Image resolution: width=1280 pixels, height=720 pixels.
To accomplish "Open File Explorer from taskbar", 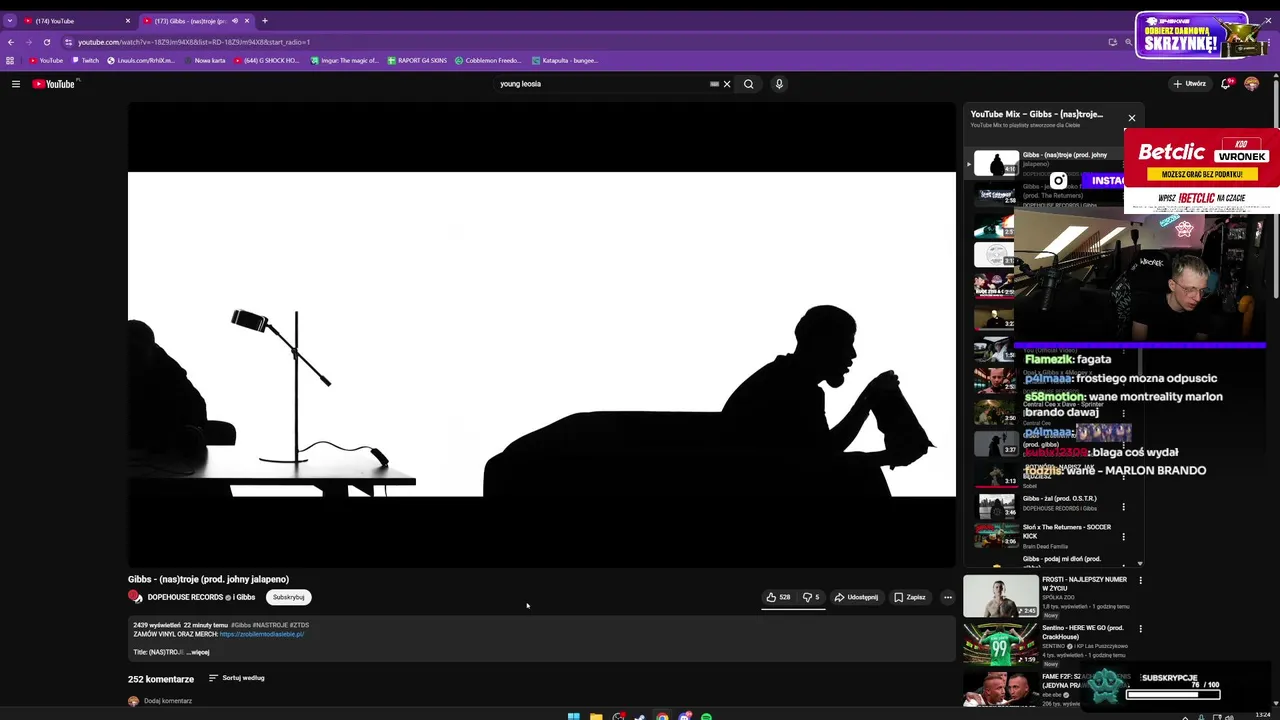I will tap(596, 716).
